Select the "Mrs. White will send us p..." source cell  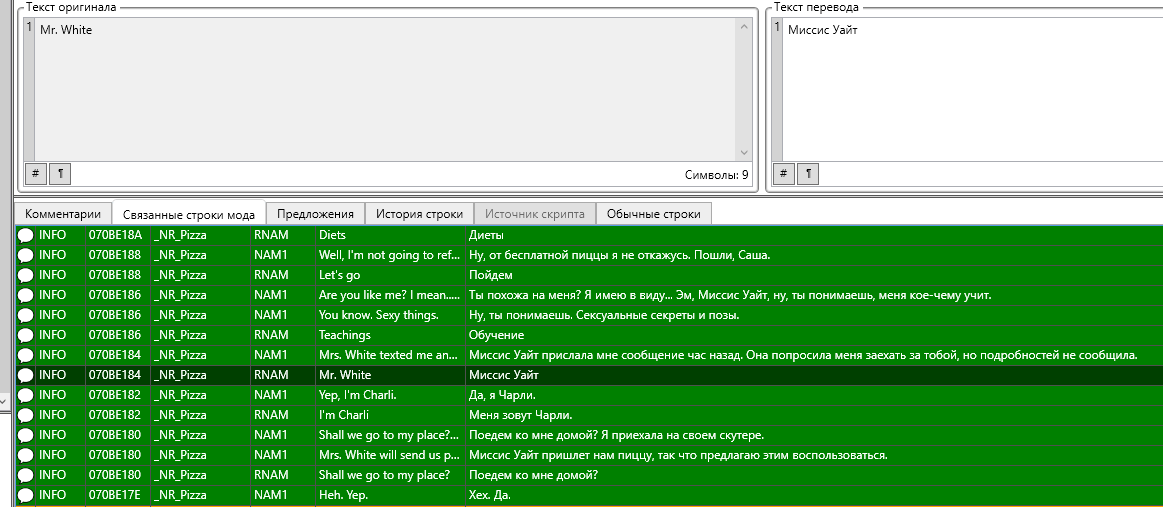[390, 455]
